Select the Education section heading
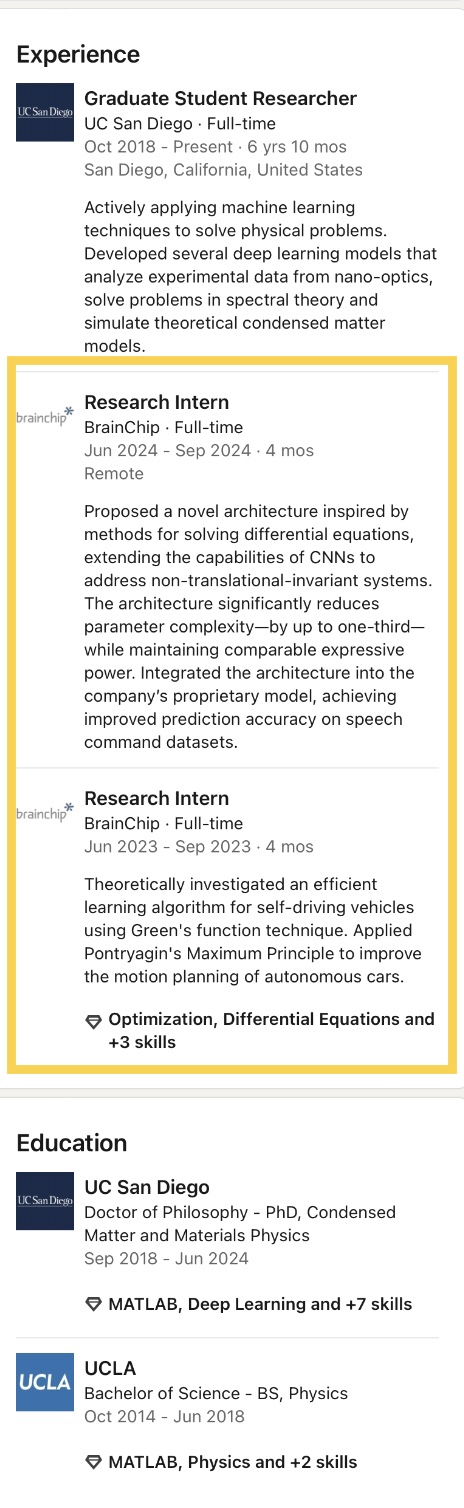The image size is (464, 1508). [x=72, y=1143]
